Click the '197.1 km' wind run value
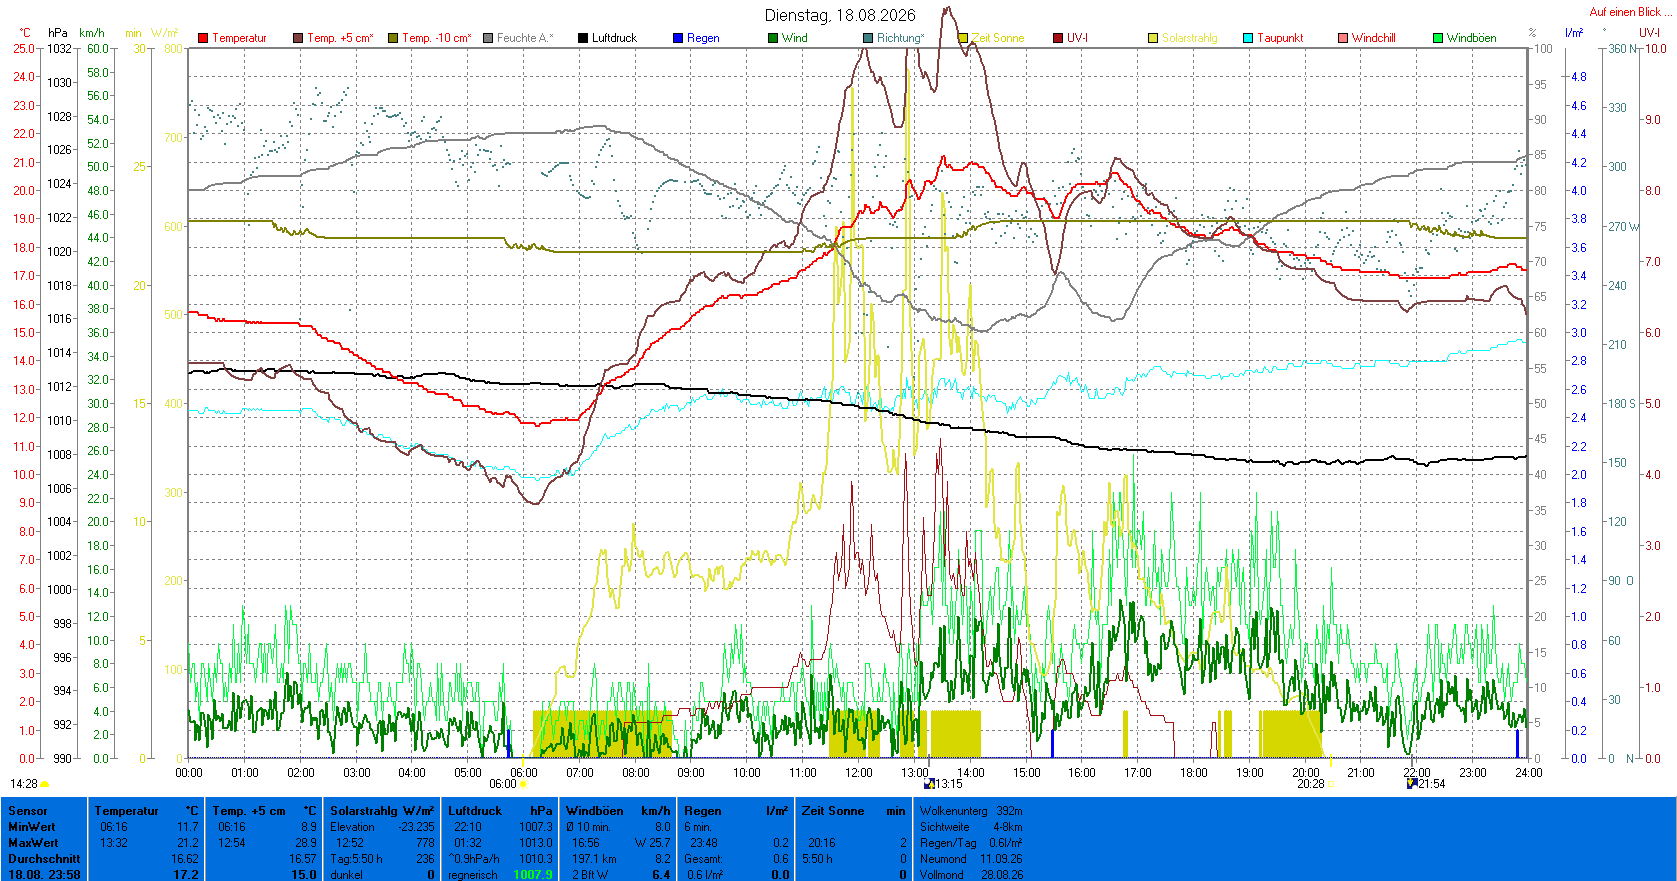 pos(593,859)
